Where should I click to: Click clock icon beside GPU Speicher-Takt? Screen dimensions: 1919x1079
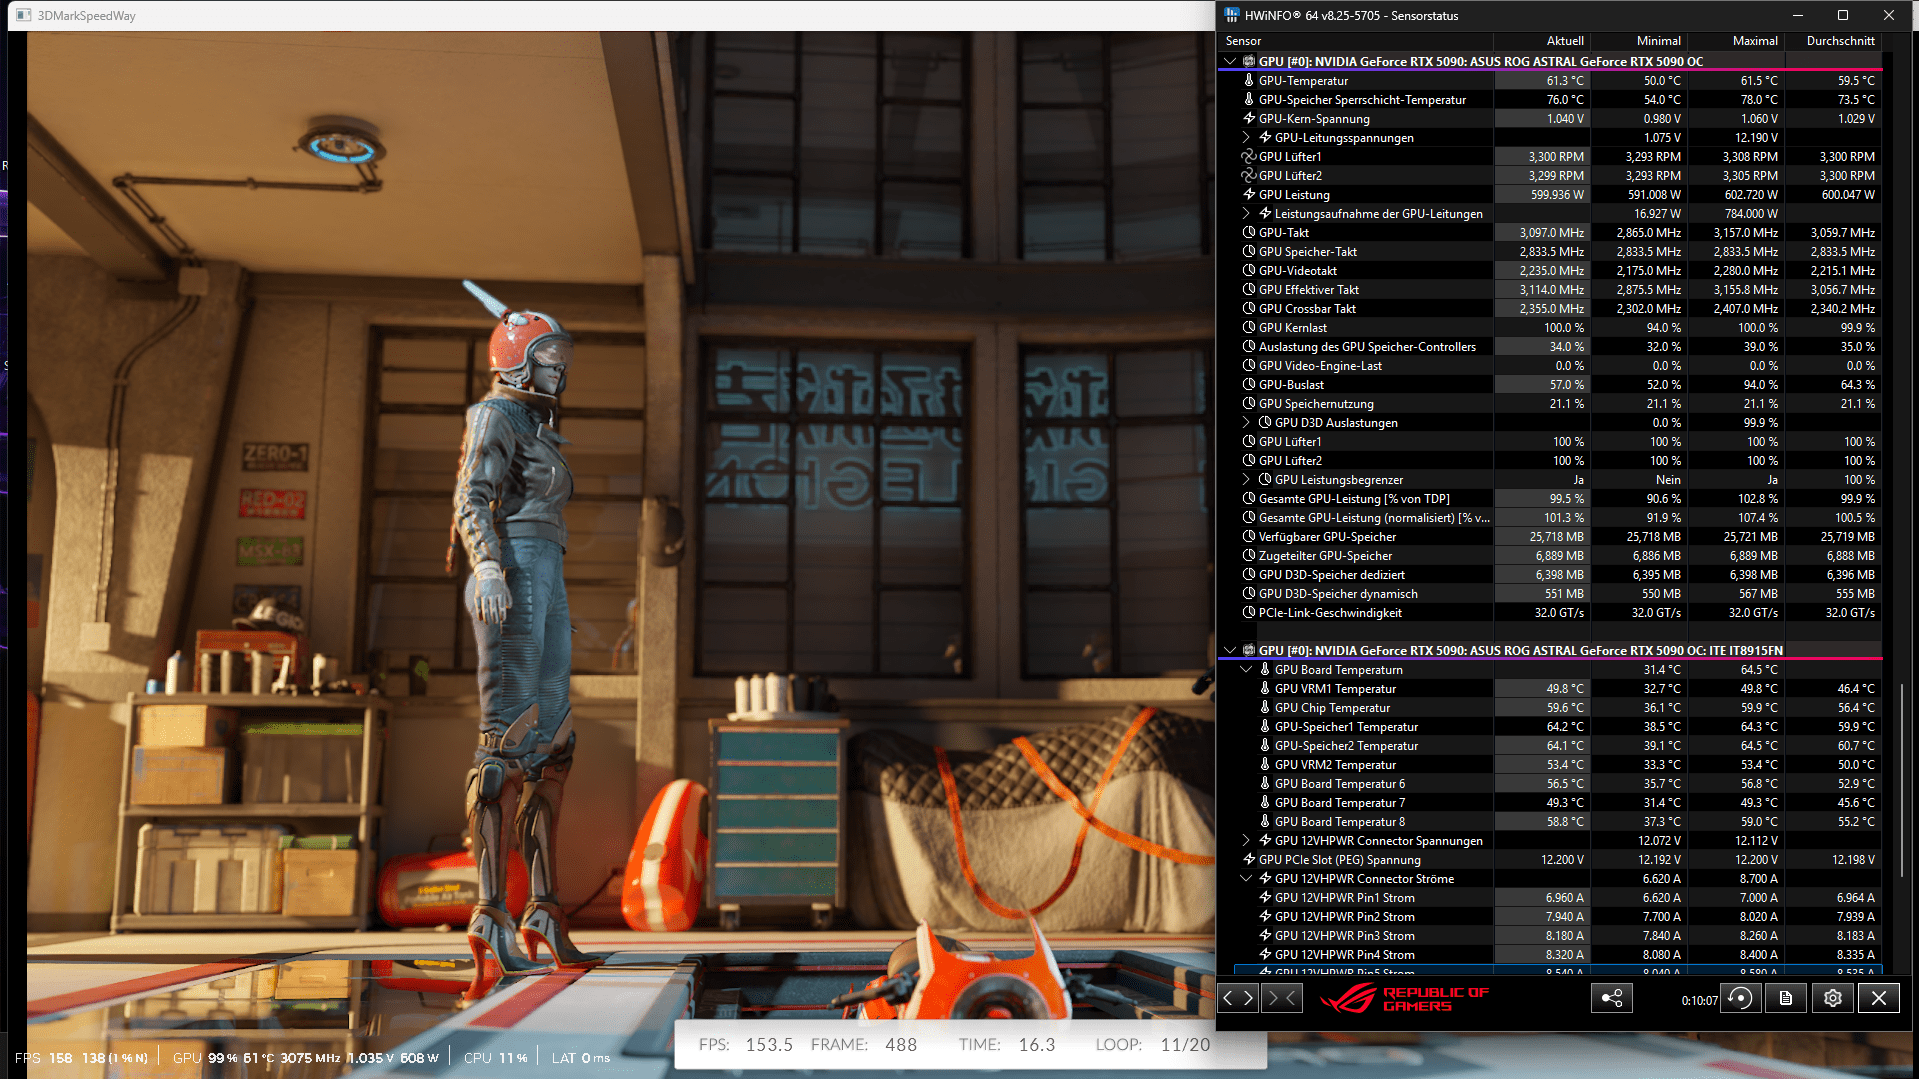(1249, 251)
